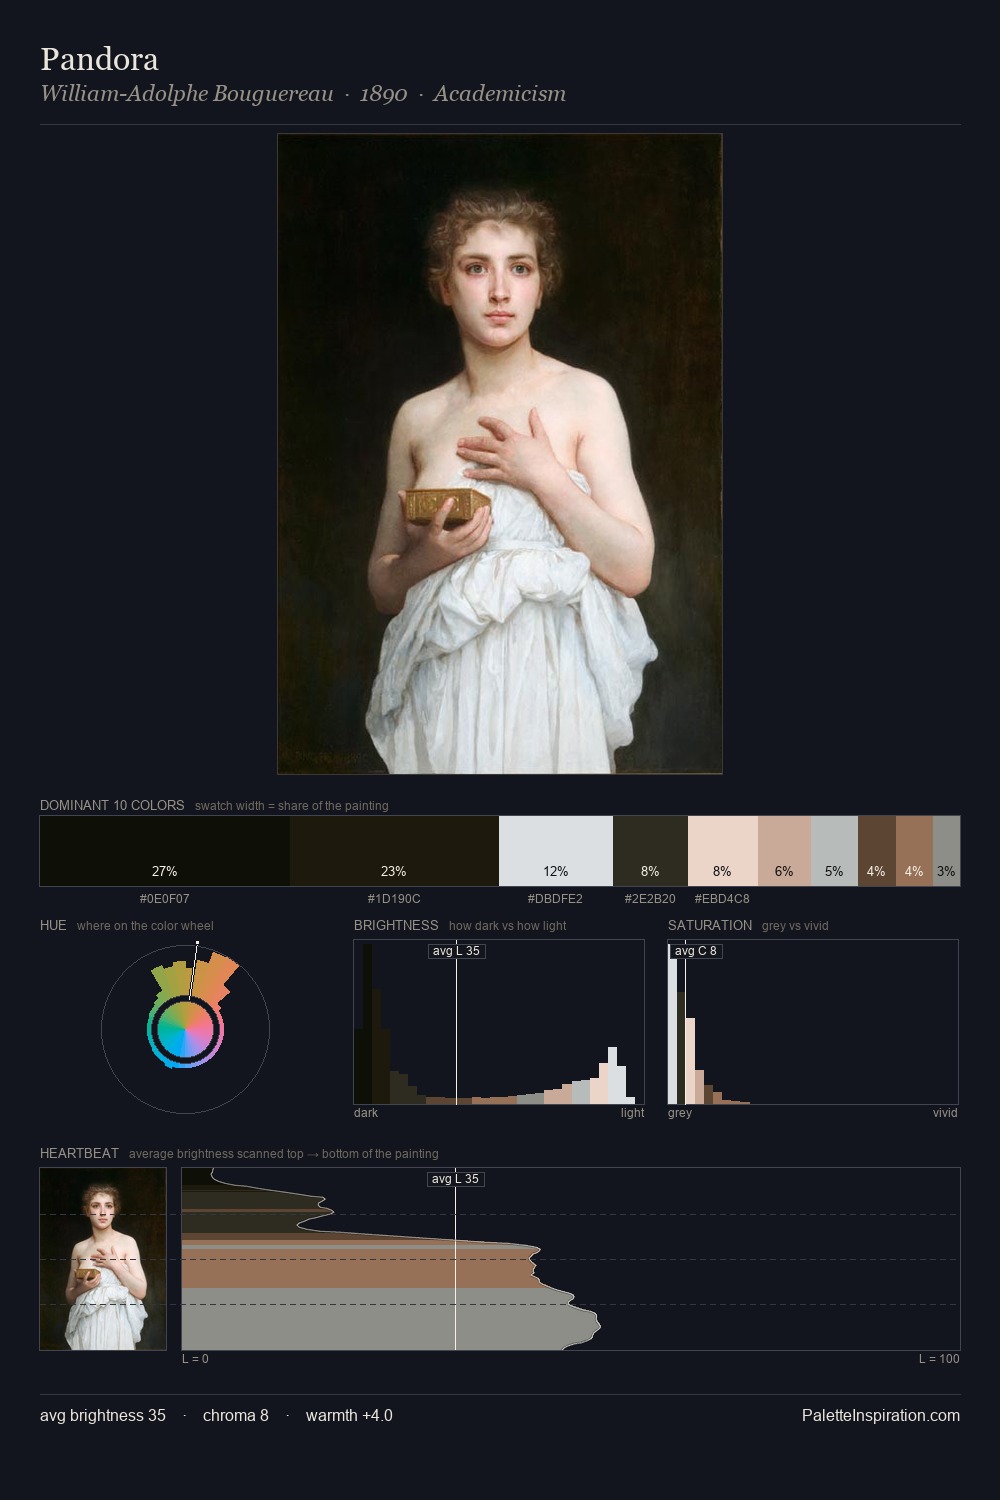Choose the dark olive 8% swatch
This screenshot has height=1500, width=1000.
pos(650,851)
